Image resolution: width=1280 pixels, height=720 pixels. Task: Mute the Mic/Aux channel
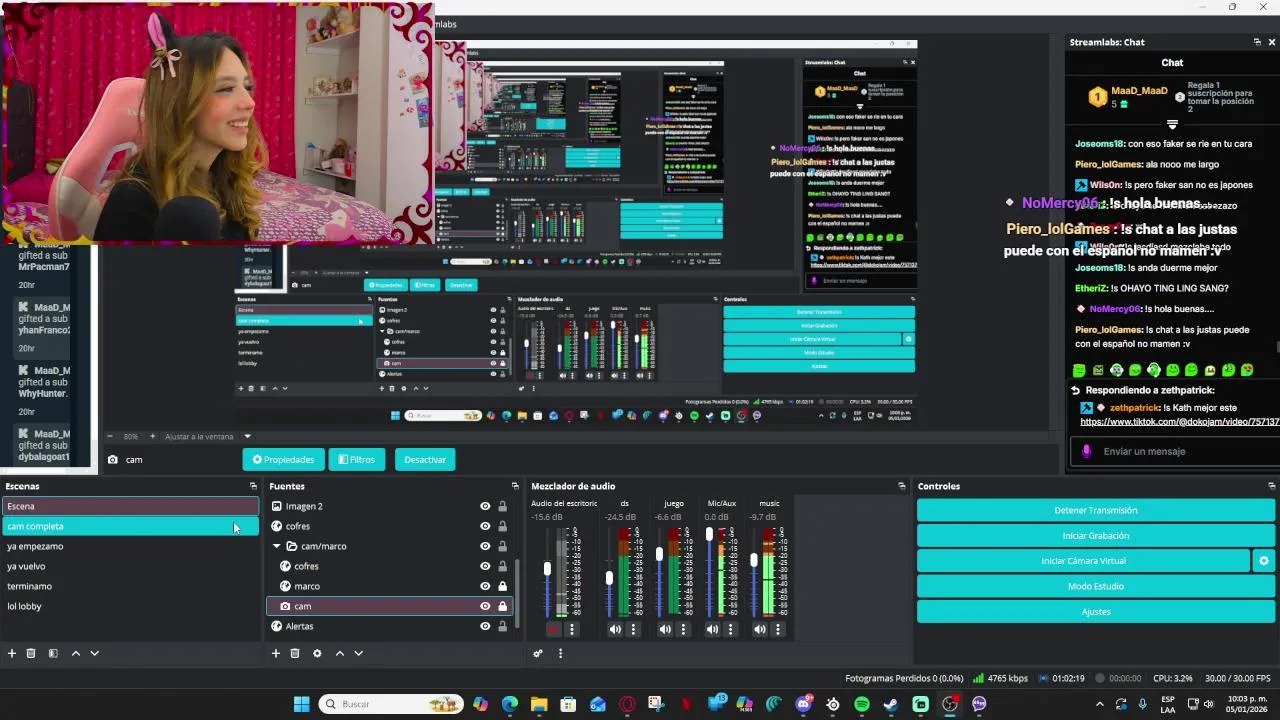712,629
